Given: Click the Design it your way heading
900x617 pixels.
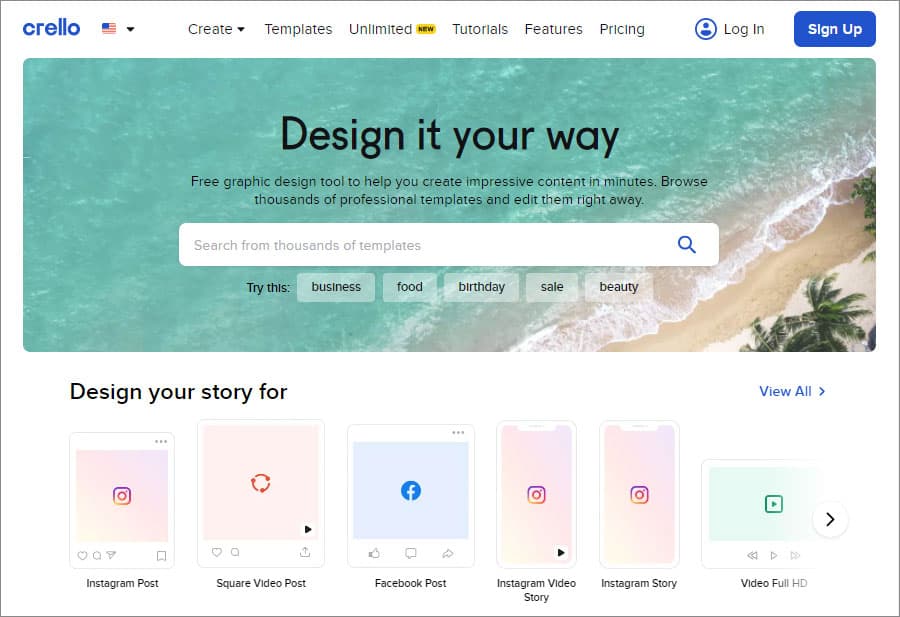Looking at the screenshot, I should (x=449, y=135).
